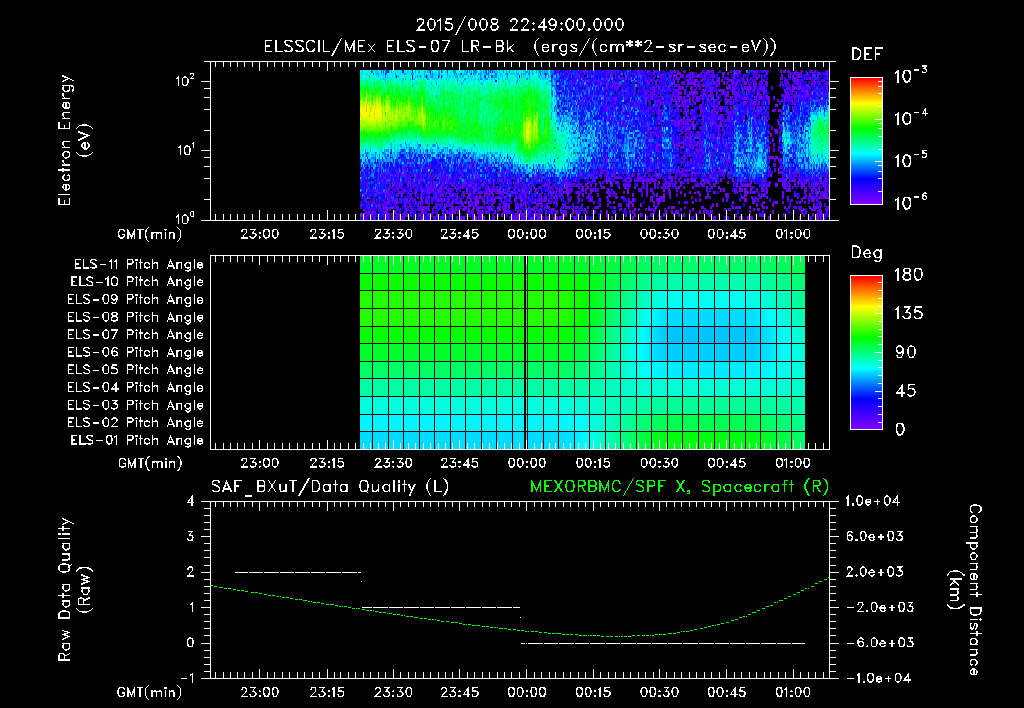Click the 45 value on Deg scale
The width and height of the screenshot is (1024, 708).
point(906,391)
